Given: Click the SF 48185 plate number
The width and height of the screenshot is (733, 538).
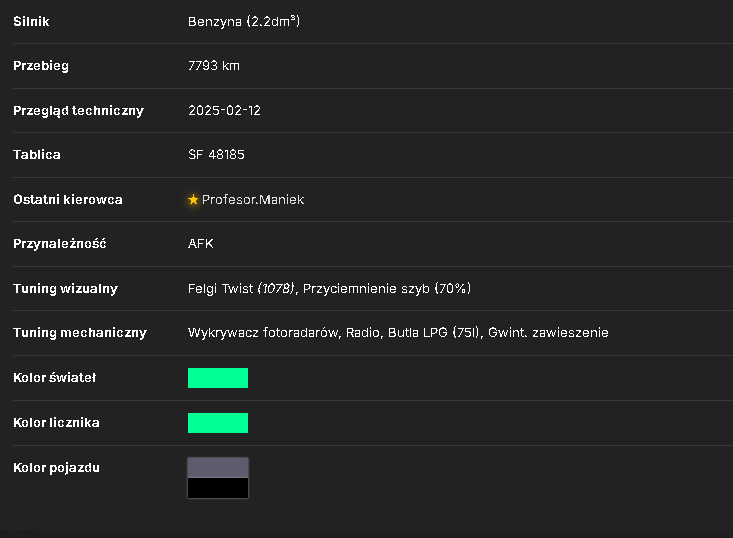Looking at the screenshot, I should tap(216, 155).
